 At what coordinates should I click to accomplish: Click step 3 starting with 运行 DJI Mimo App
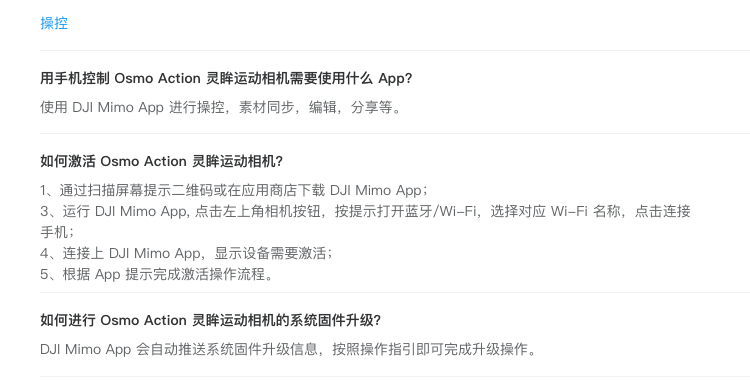coord(365,211)
